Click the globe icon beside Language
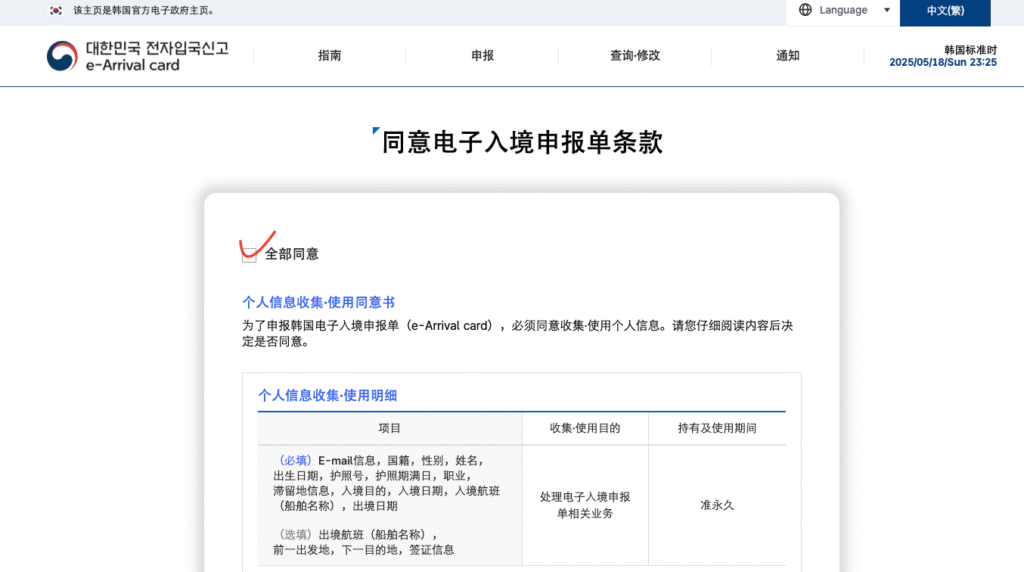Screen dimensions: 1024x572 (805, 10)
